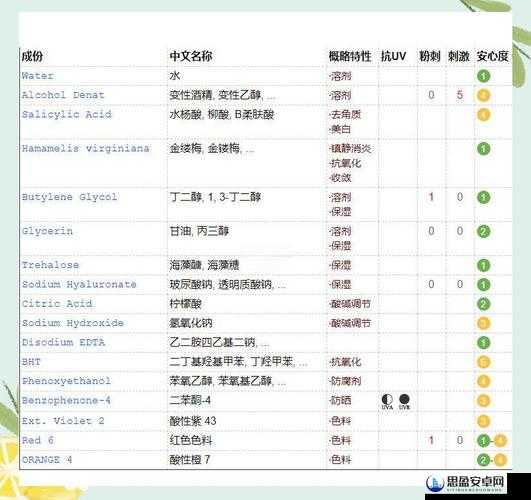Click the green badge in the Red 6 row

484,440
